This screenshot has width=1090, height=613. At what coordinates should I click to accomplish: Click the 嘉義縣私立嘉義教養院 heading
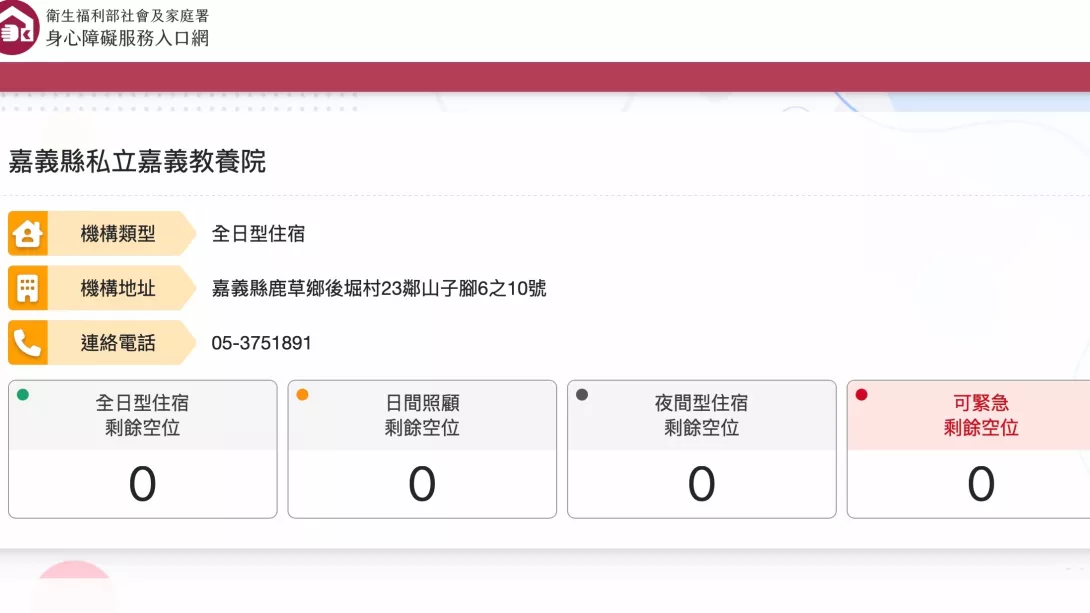(137, 161)
